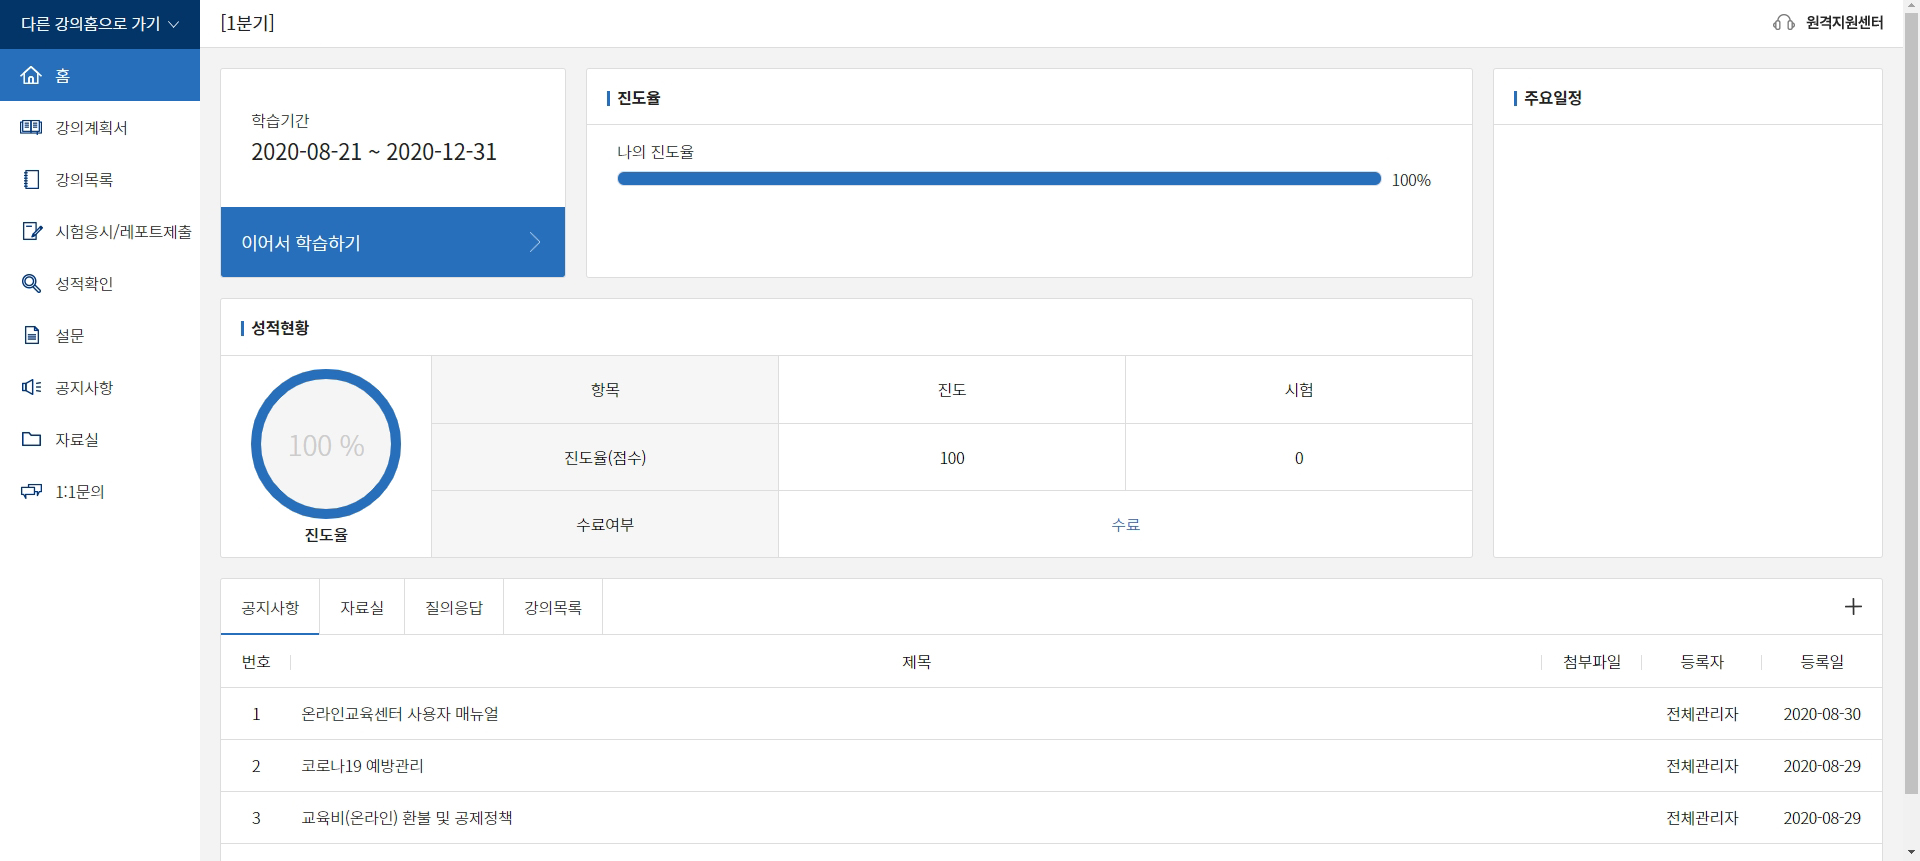Image resolution: width=1920 pixels, height=861 pixels.
Task: Open 공지사항 in the sidebar
Action: tap(100, 387)
